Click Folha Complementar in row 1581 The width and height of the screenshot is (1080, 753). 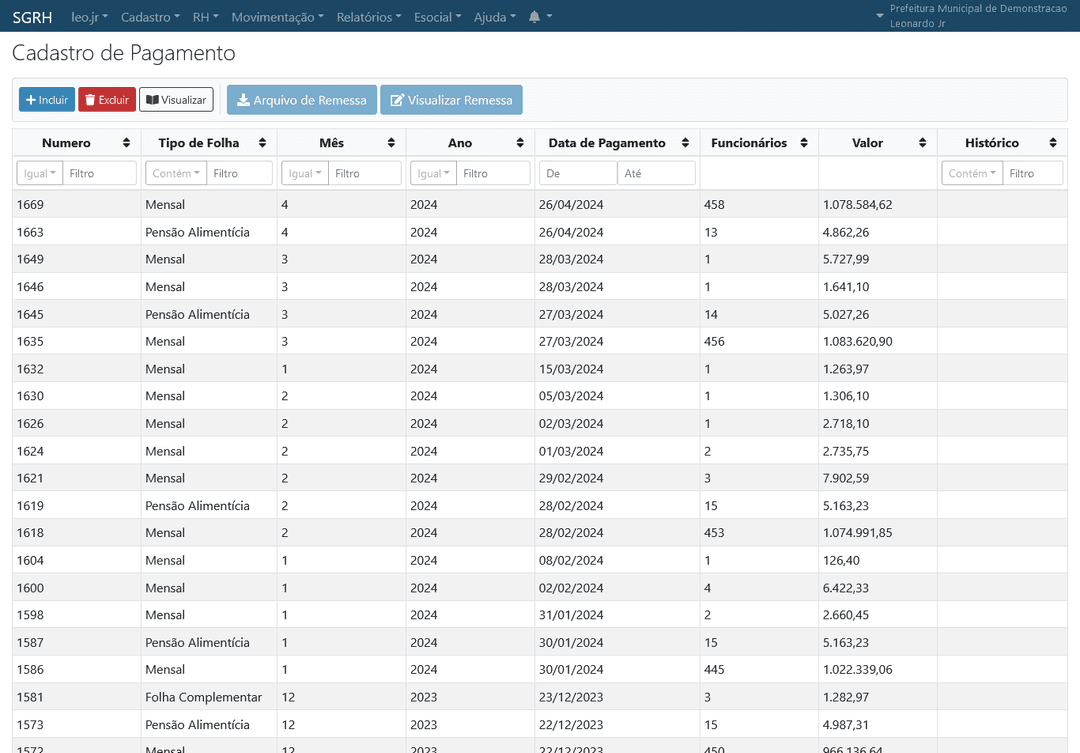click(x=203, y=697)
